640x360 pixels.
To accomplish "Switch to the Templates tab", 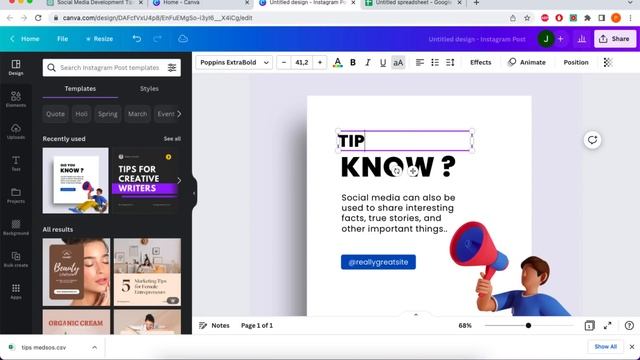I will click(x=80, y=89).
